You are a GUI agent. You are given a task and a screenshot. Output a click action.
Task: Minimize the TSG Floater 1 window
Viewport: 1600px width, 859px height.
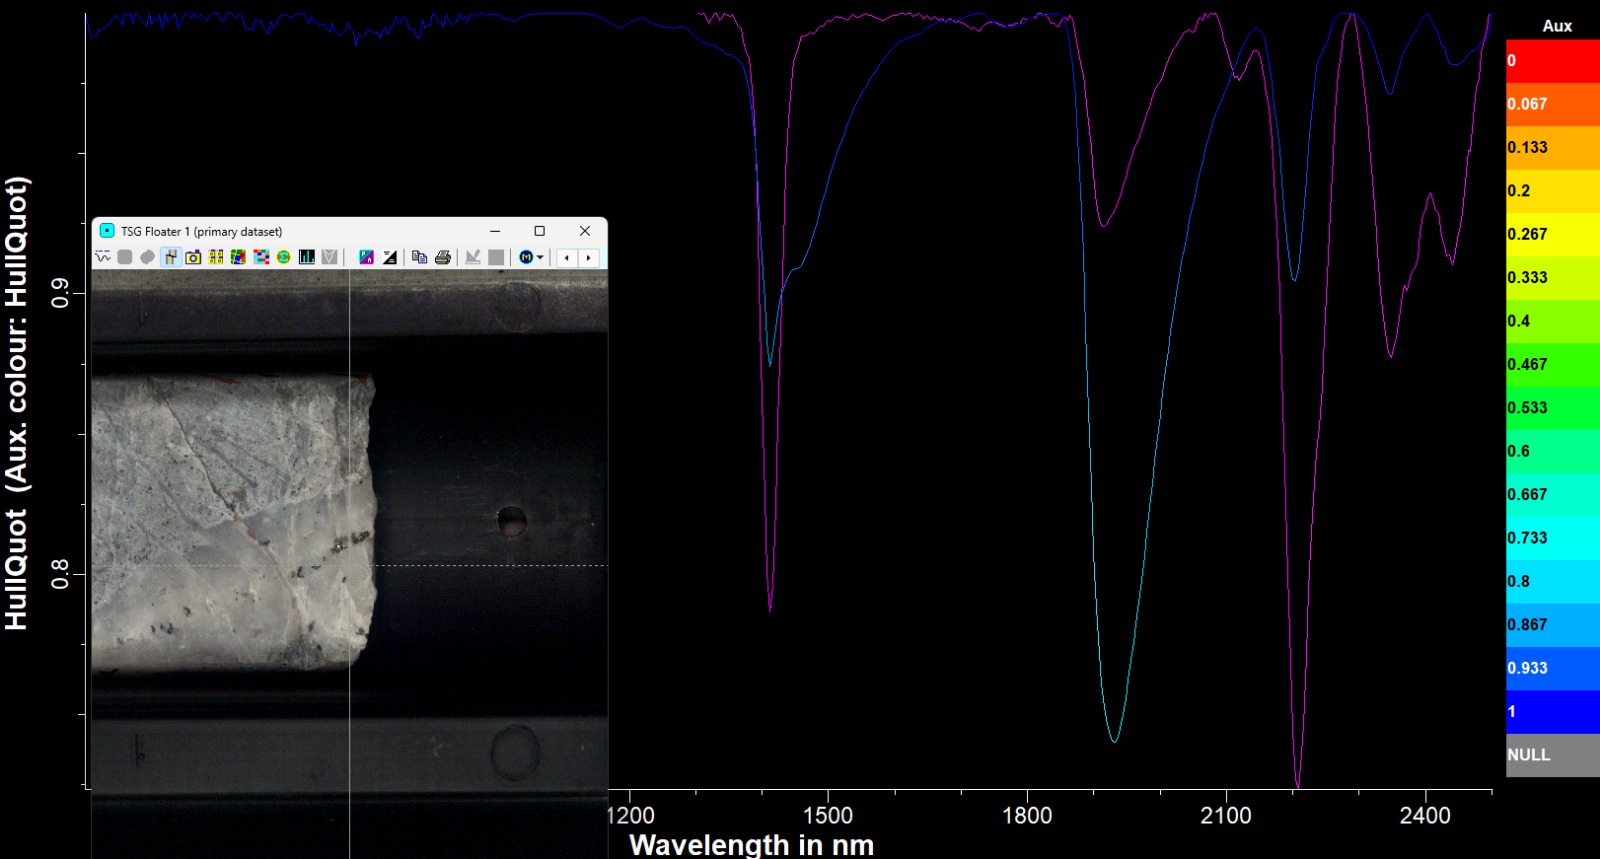coord(495,231)
